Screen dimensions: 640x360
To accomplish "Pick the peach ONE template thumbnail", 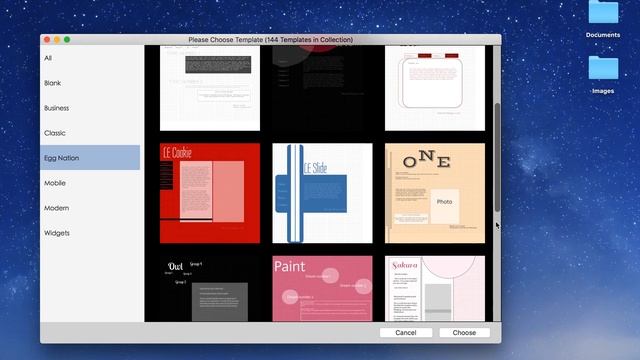I will coord(435,193).
